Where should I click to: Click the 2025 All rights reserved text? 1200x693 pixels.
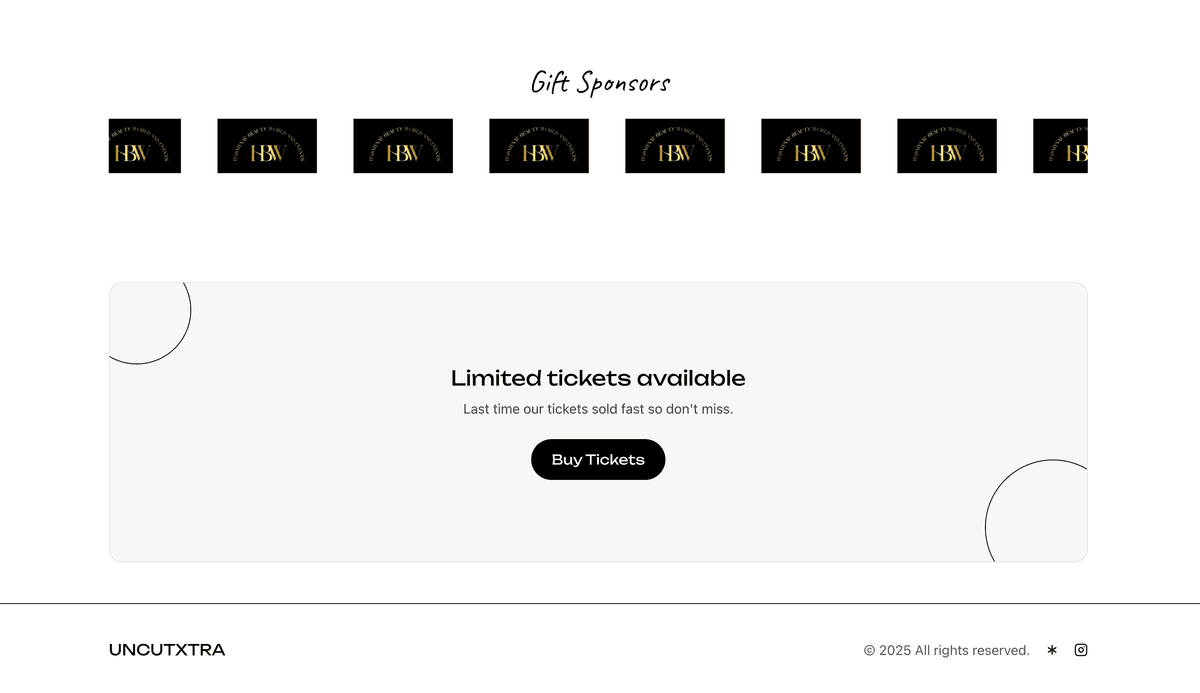pyautogui.click(x=947, y=650)
